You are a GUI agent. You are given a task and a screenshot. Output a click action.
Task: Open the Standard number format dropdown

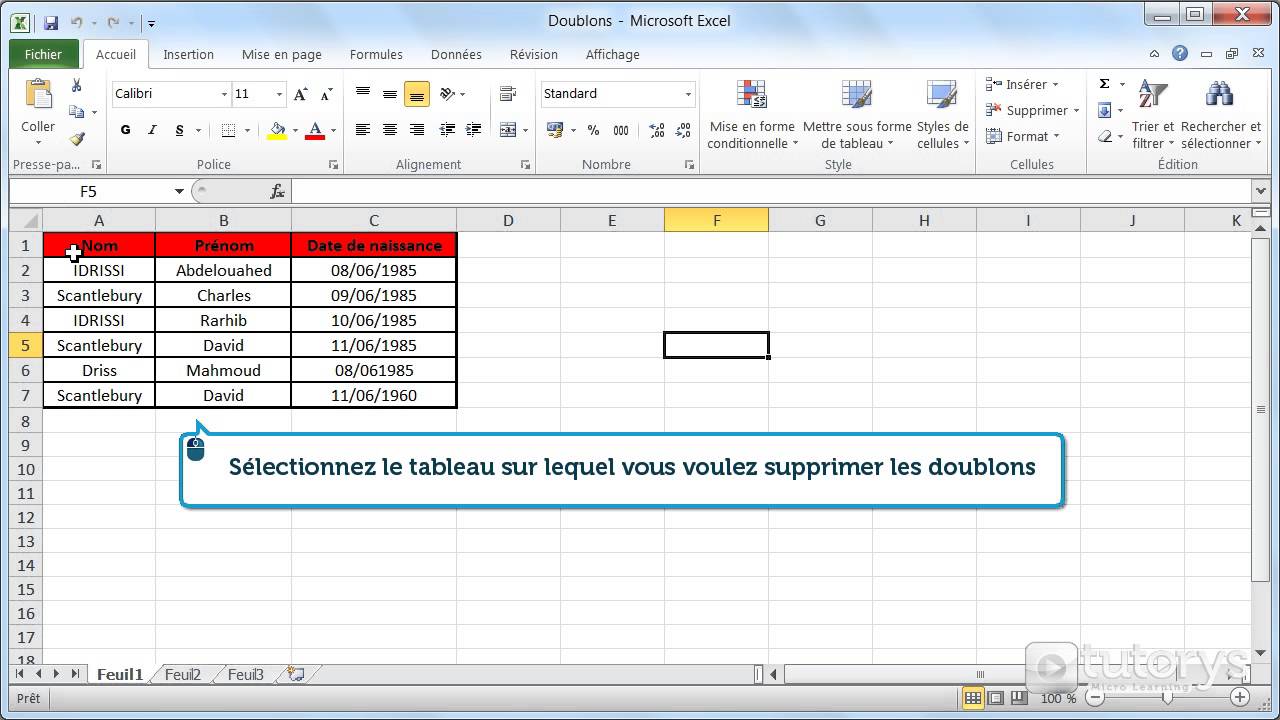pos(688,94)
